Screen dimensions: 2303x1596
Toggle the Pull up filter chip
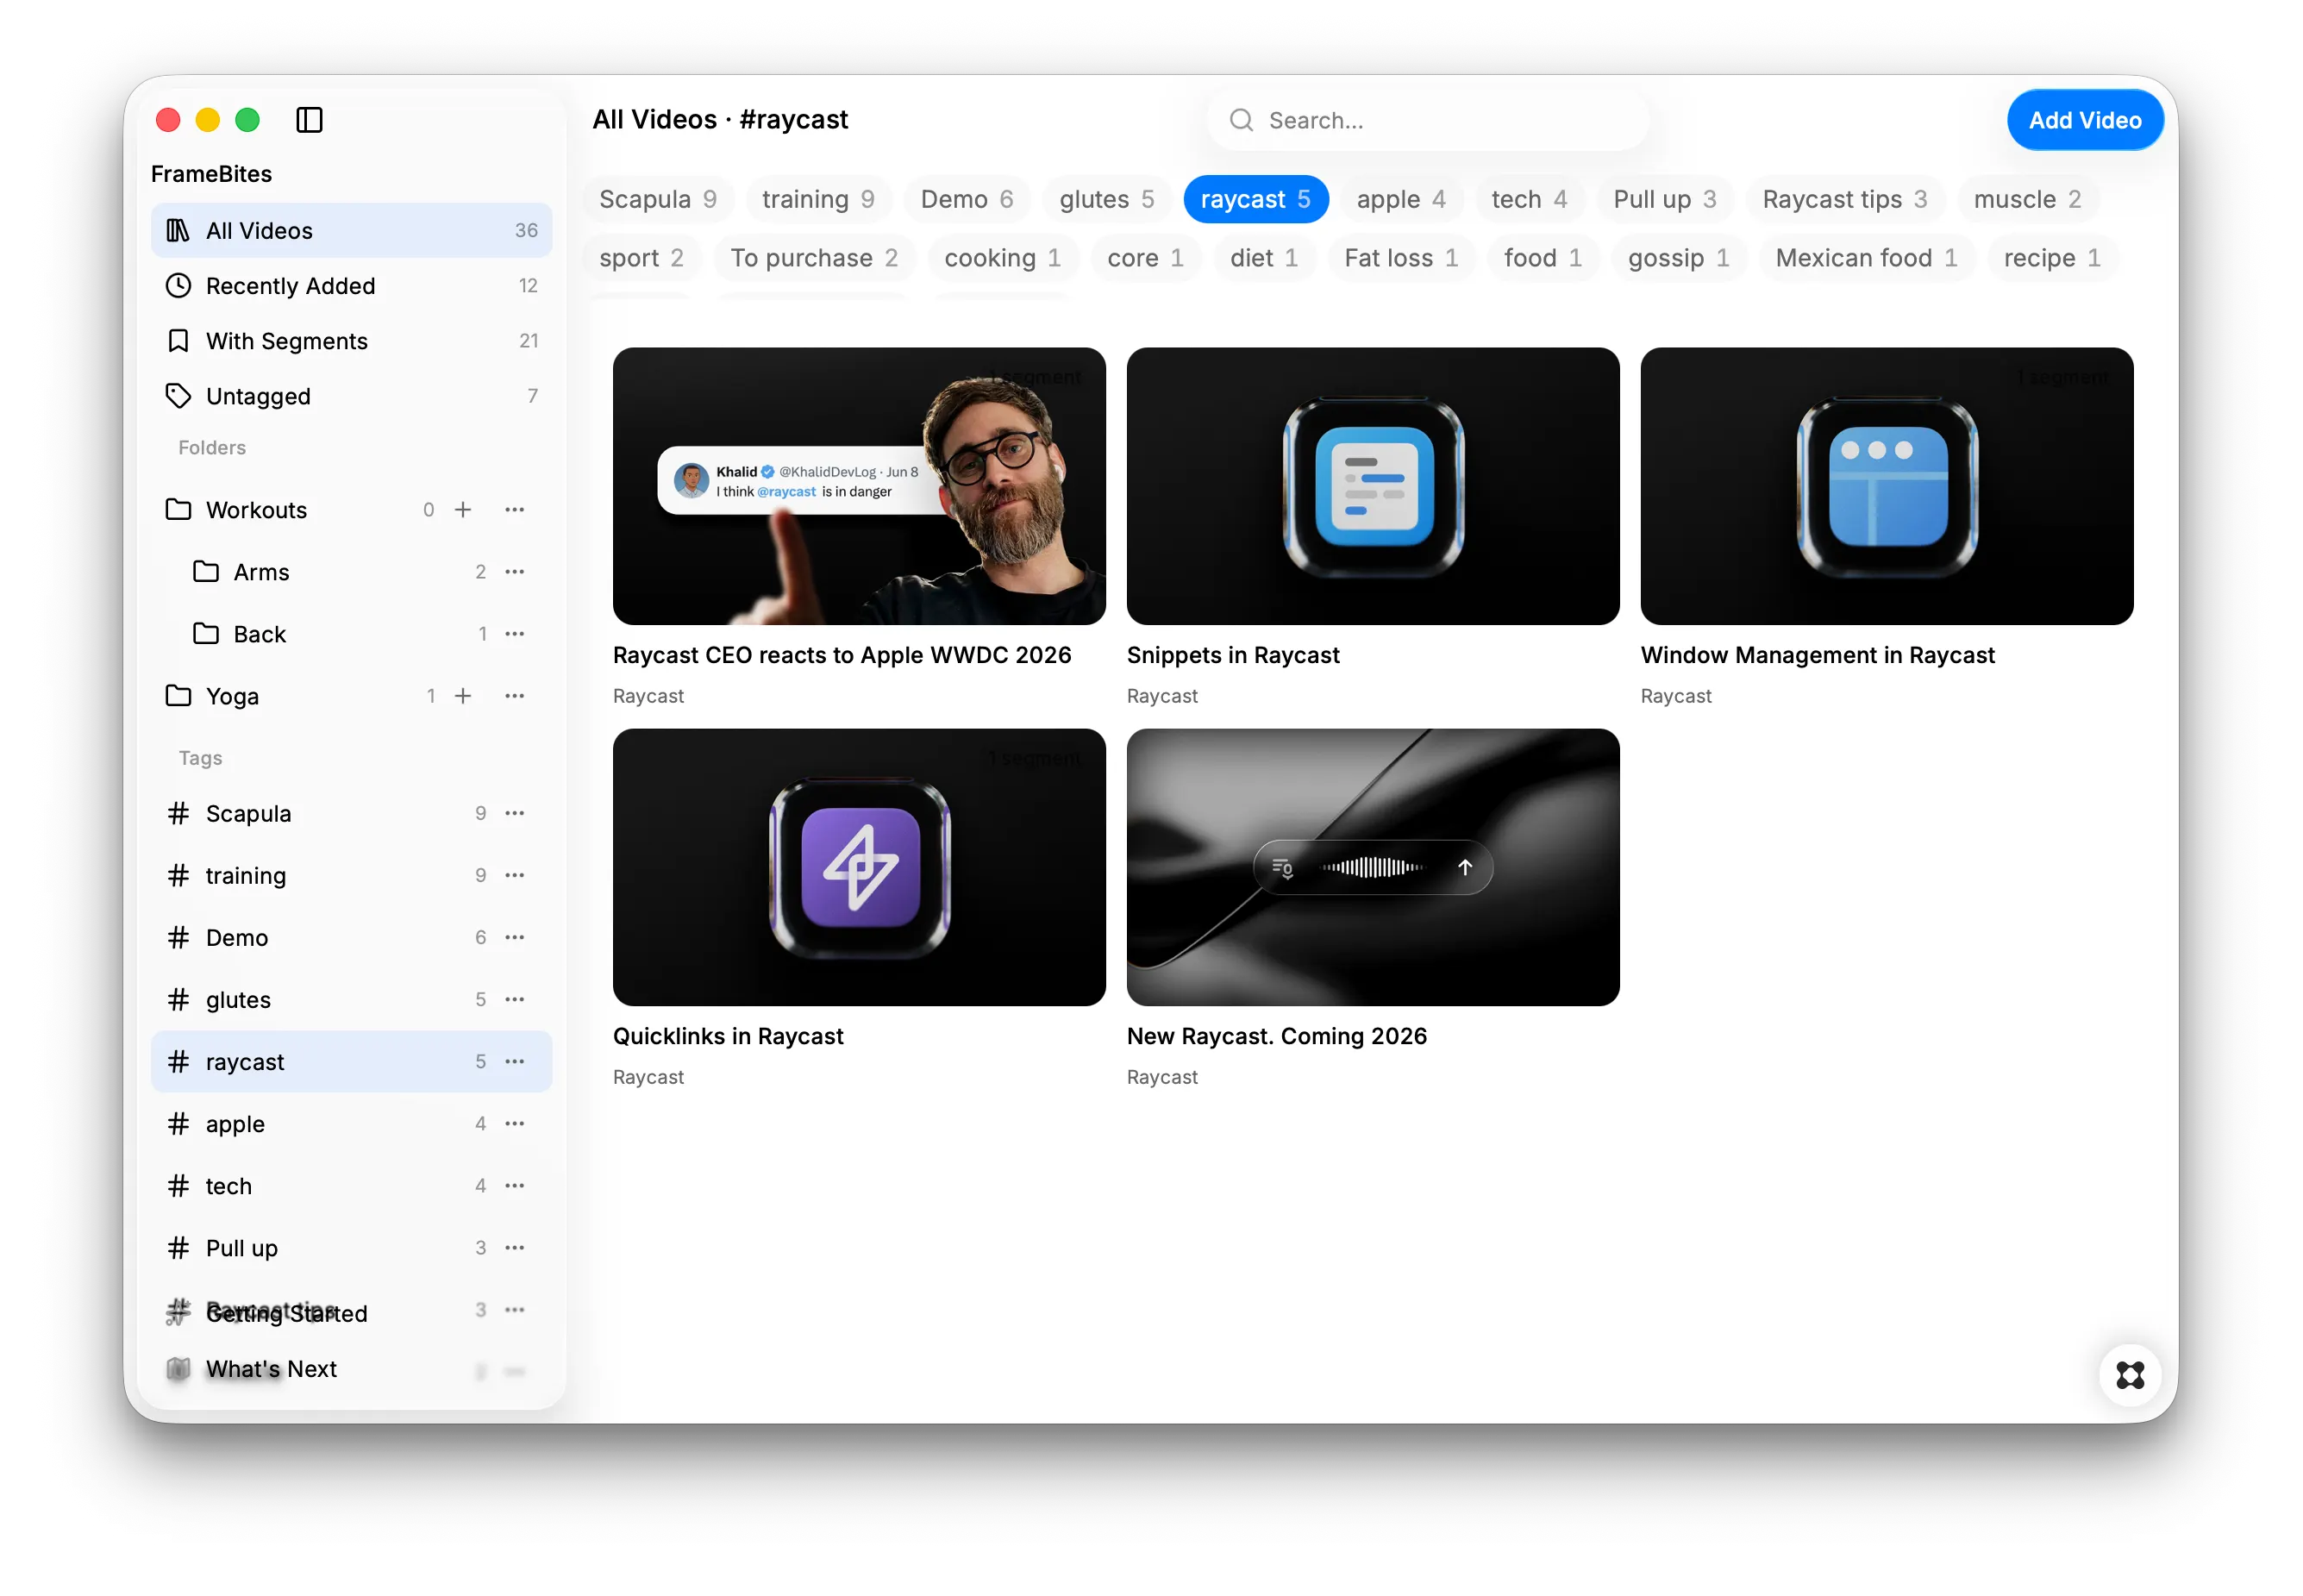1664,199
